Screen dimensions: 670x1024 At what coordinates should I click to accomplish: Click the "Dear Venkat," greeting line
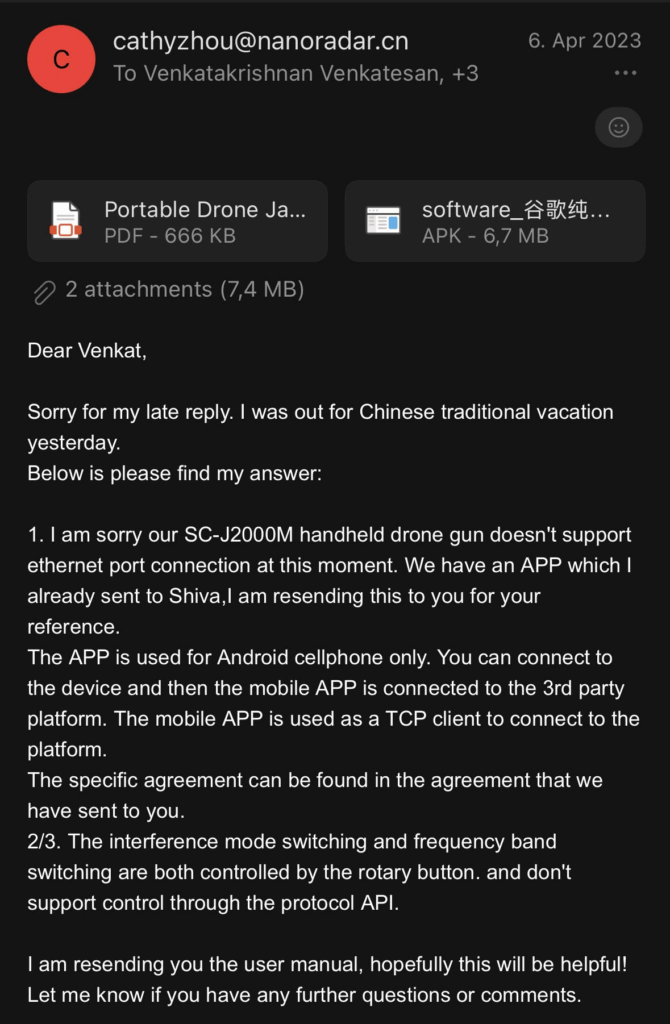(87, 351)
